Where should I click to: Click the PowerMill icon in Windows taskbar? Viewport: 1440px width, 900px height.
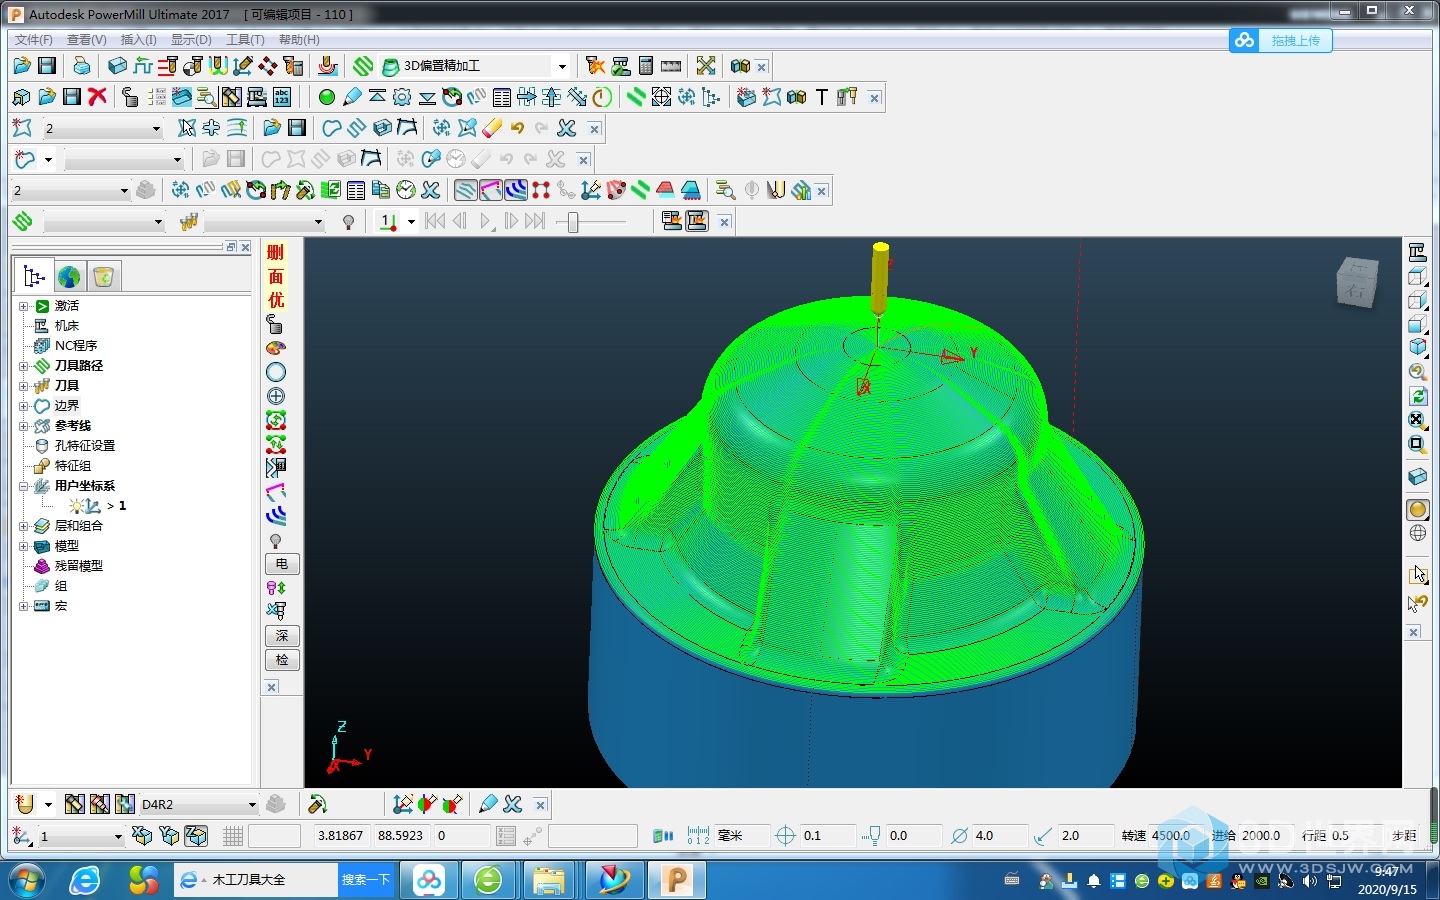click(677, 880)
